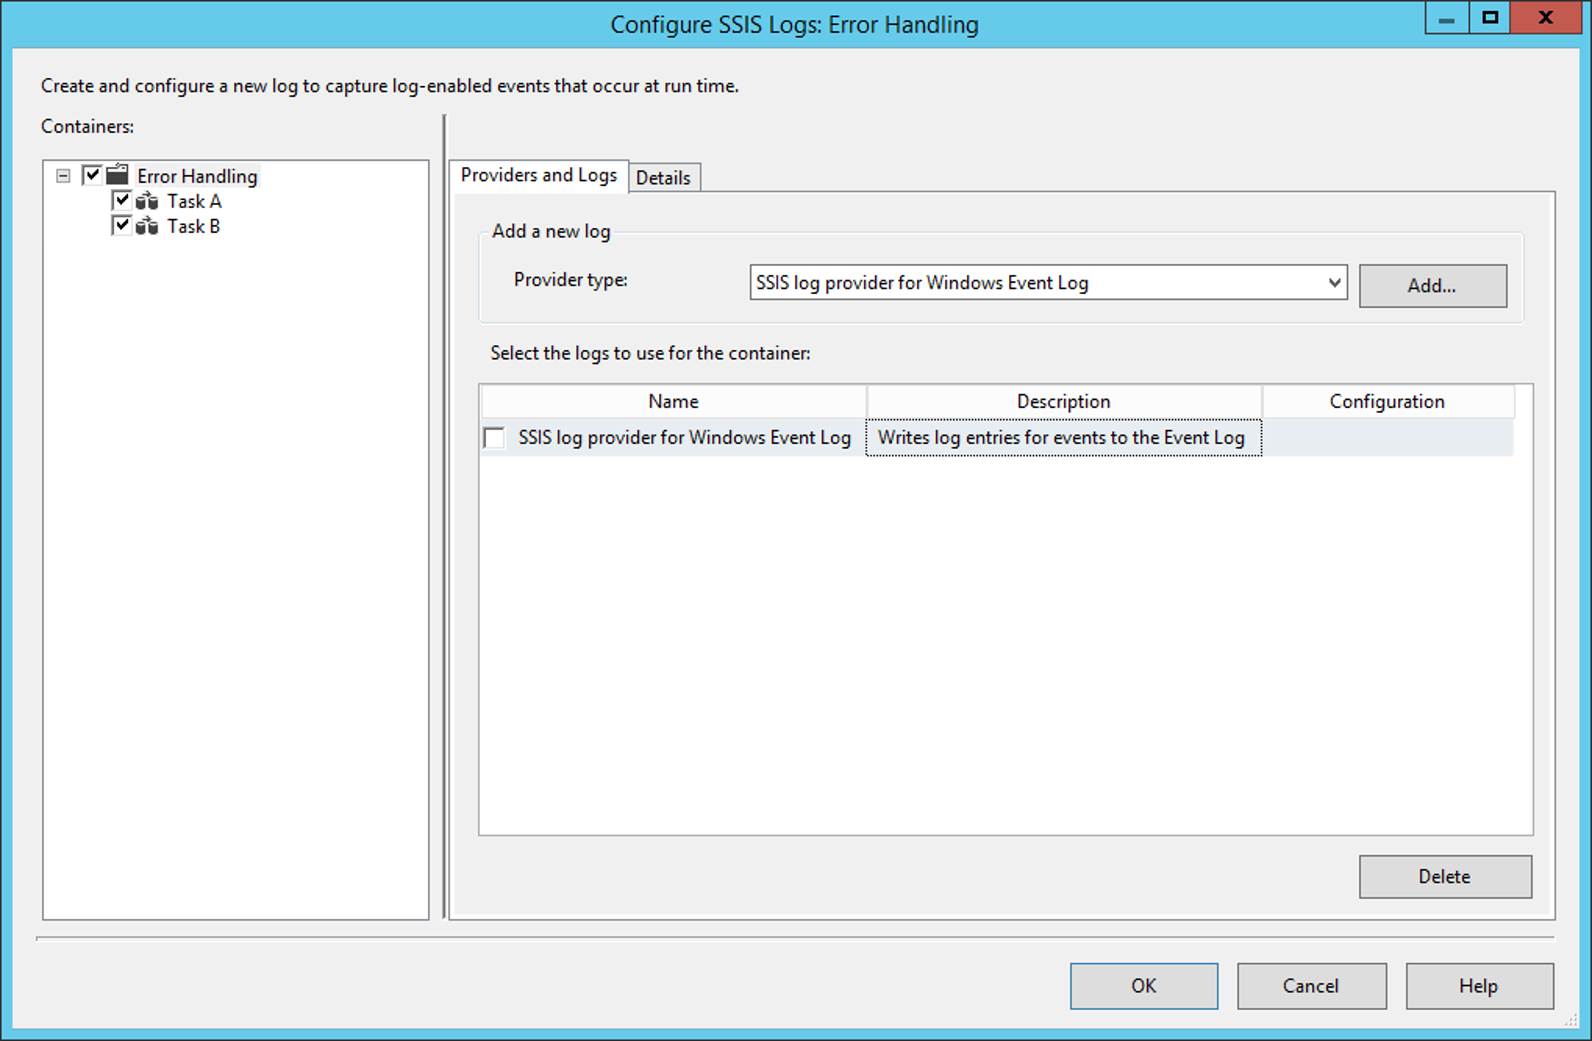
Task: Uncheck the Task B checkbox
Action: [x=122, y=225]
